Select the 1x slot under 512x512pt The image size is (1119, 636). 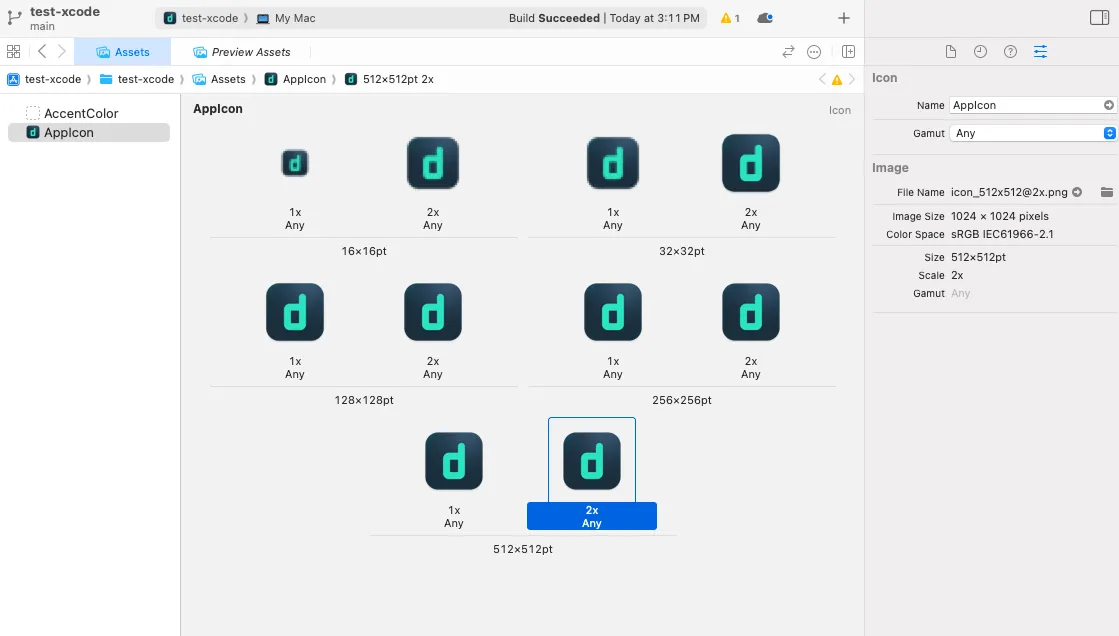click(453, 461)
